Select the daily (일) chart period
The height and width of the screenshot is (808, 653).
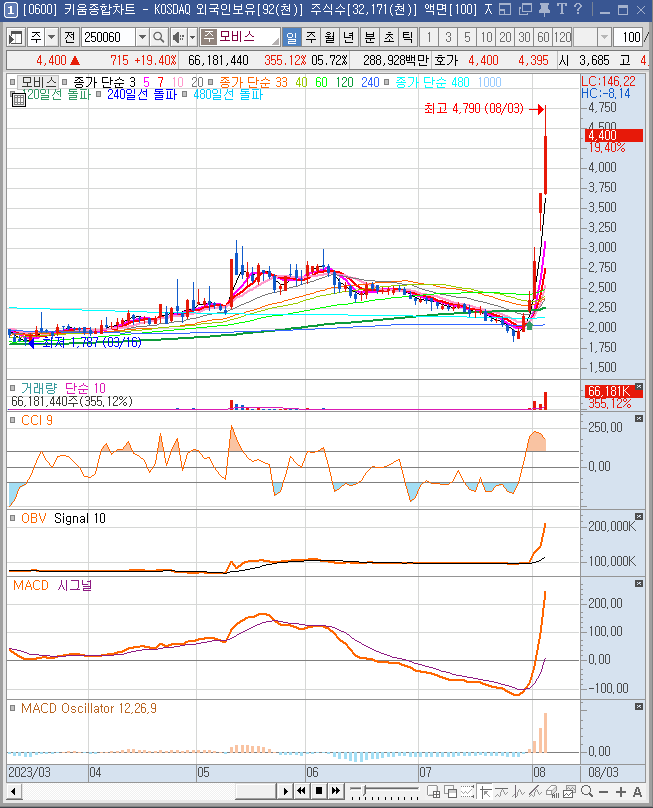(291, 37)
